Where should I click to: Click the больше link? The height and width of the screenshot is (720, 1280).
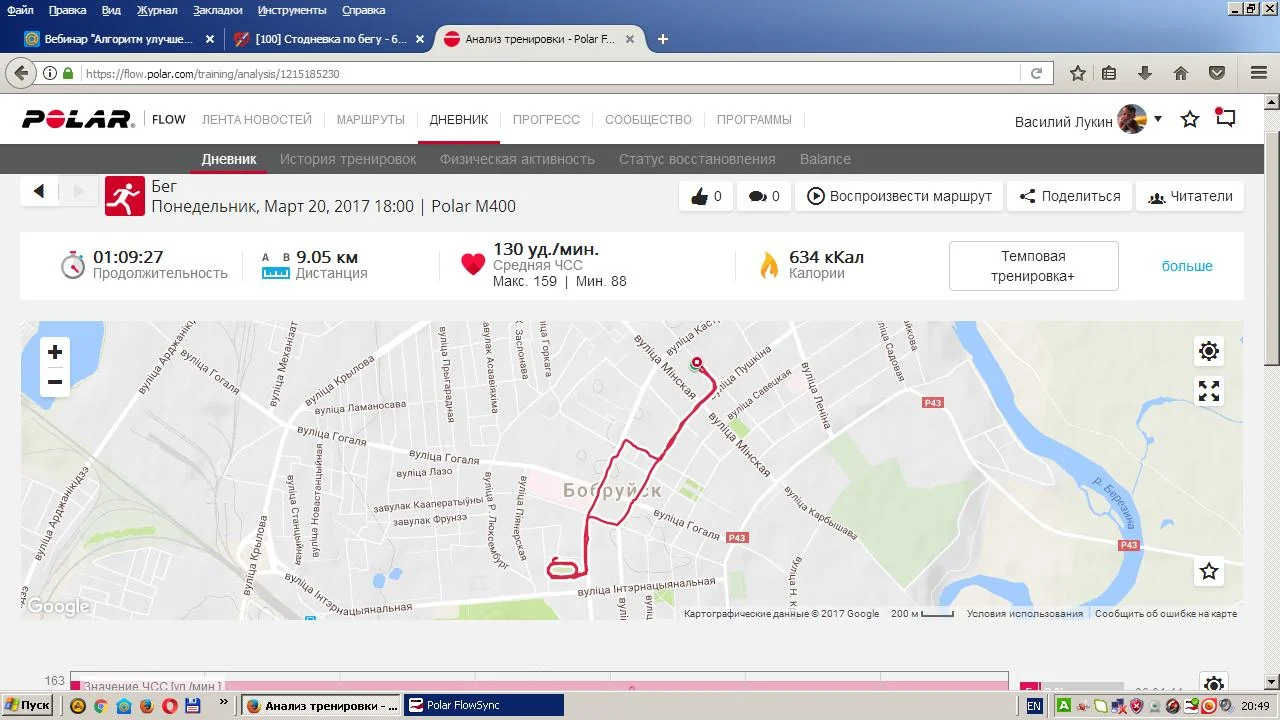coord(1187,266)
